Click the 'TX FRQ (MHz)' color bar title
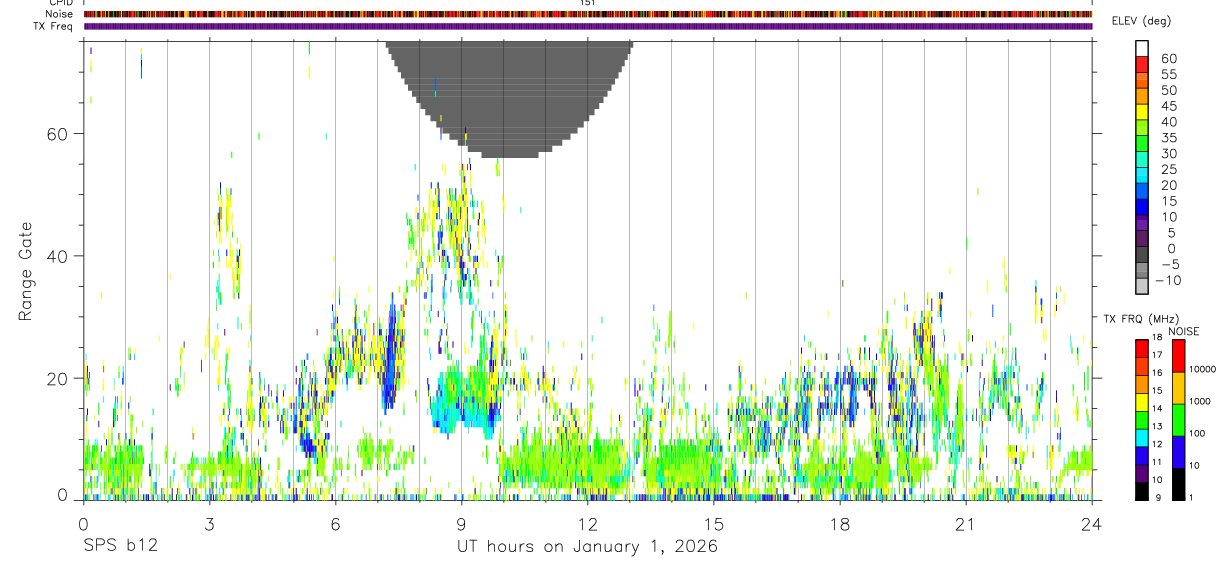1228x567 pixels. 1141,318
